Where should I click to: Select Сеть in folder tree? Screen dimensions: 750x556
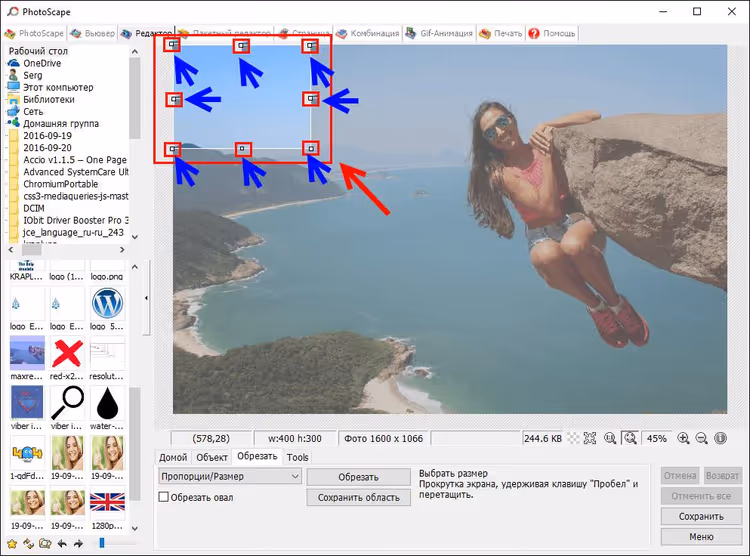(33, 111)
